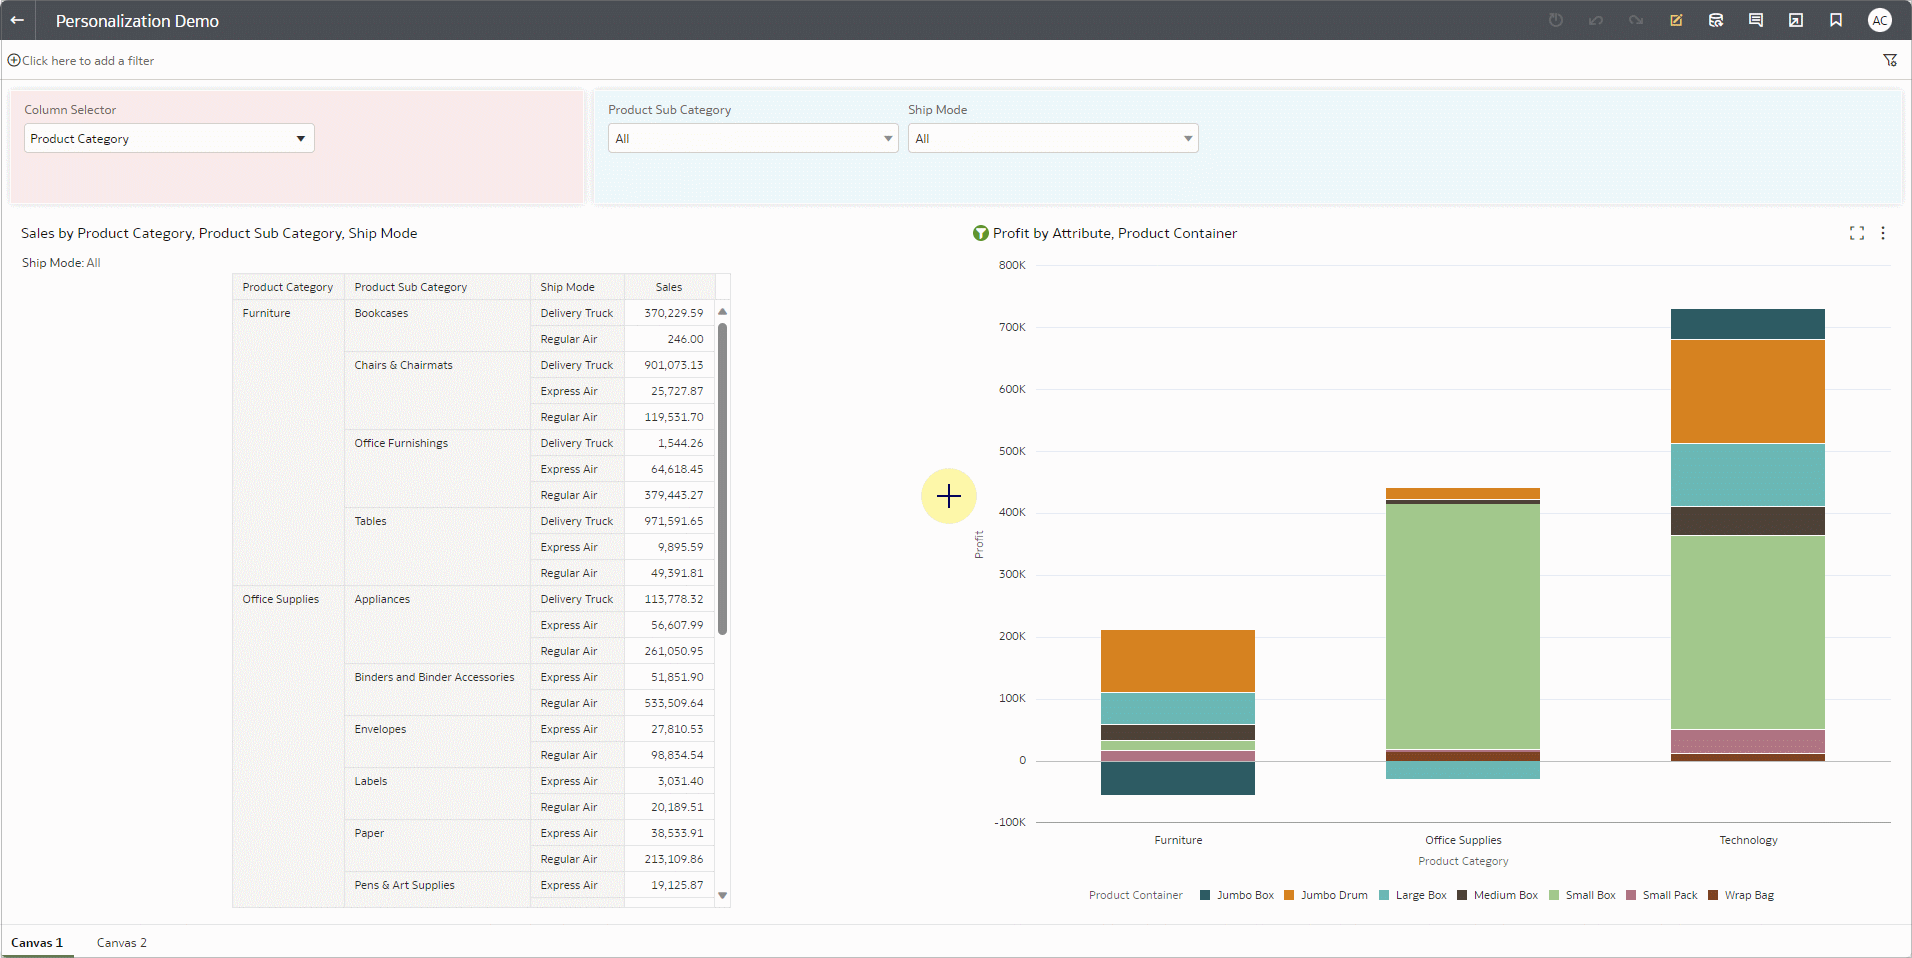Click the table scrollbar down arrow
The width and height of the screenshot is (1912, 958).
723,896
